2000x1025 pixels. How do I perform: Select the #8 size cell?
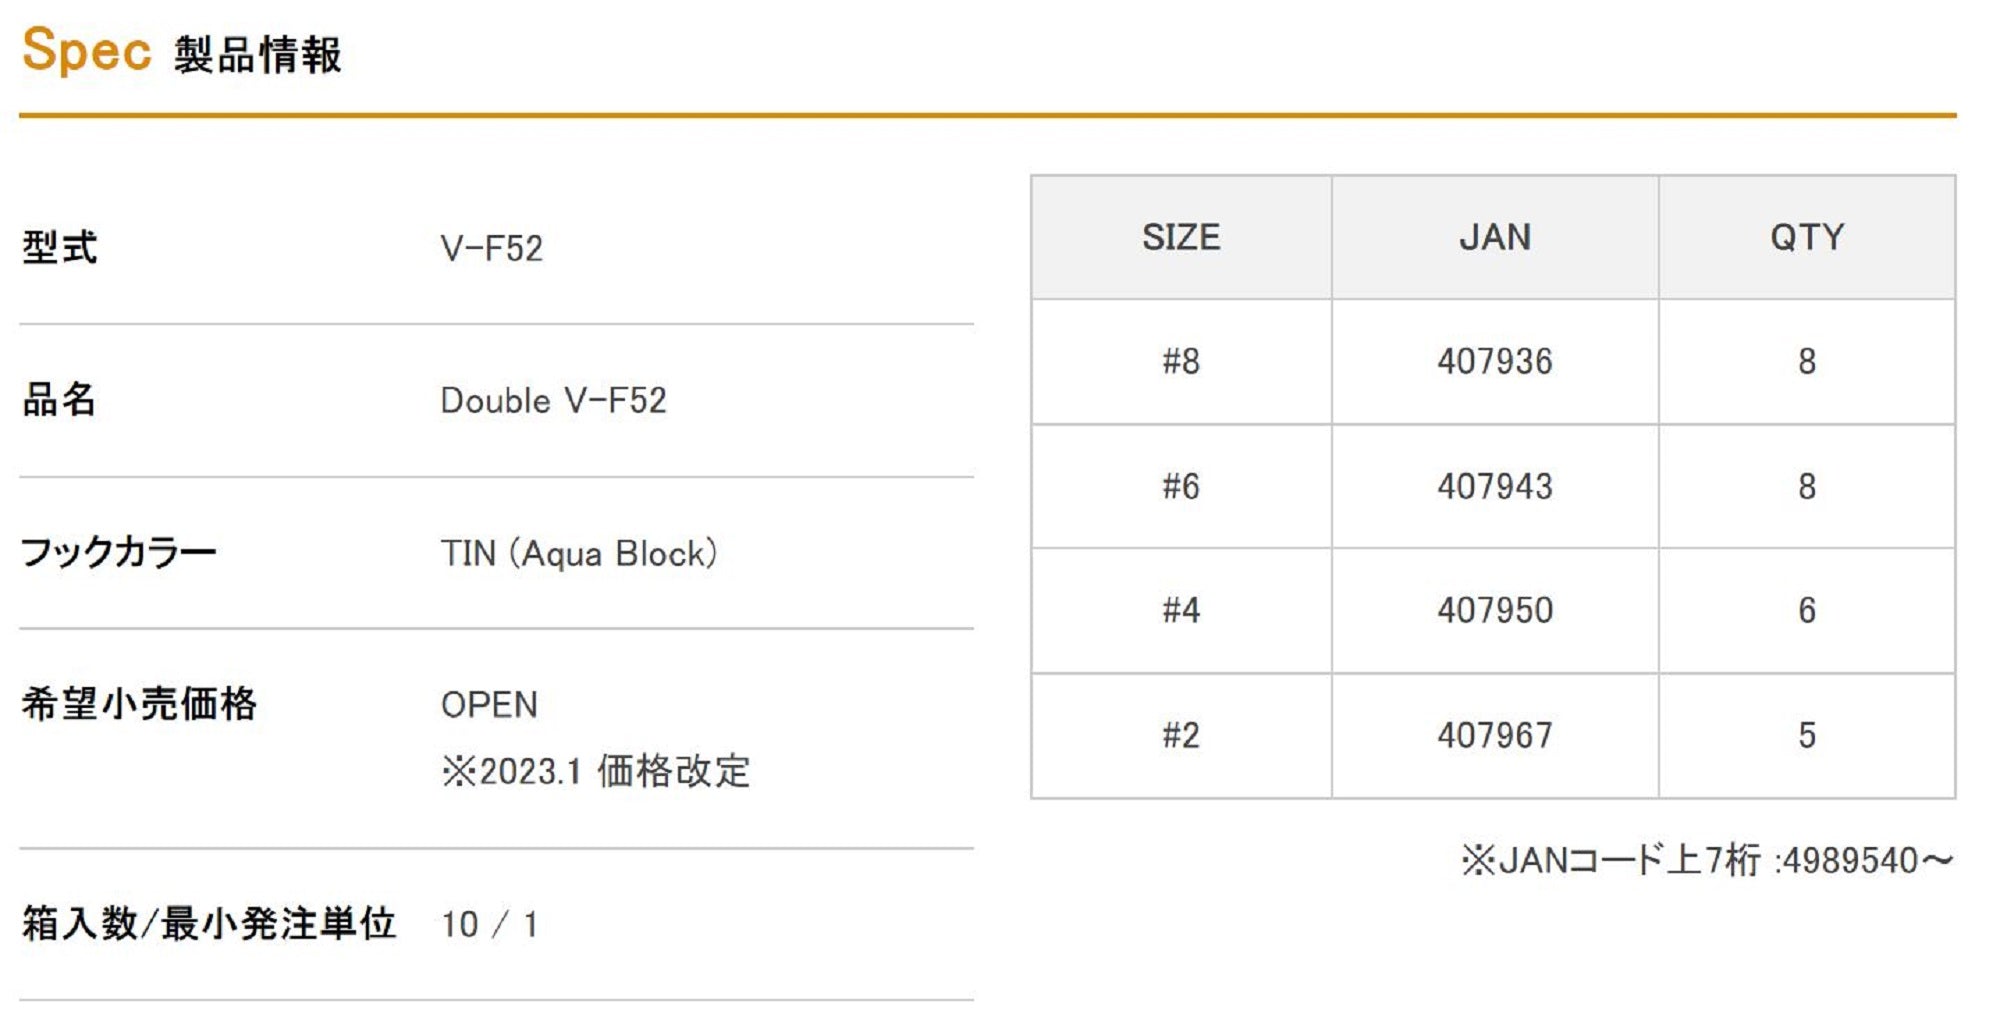[x=1181, y=362]
